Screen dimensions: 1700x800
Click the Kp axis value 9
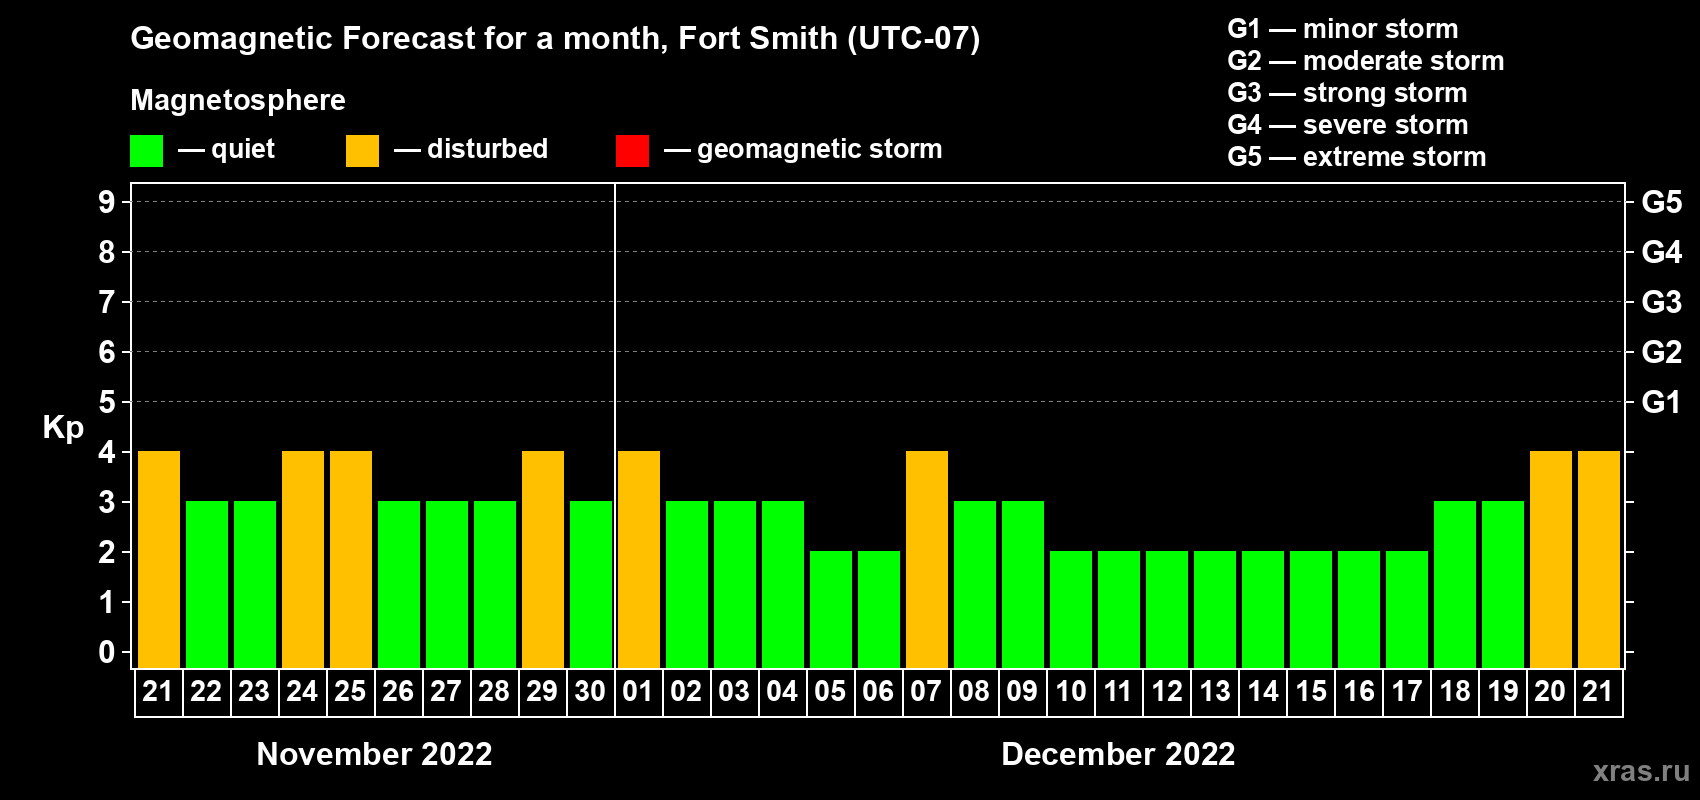pyautogui.click(x=107, y=202)
